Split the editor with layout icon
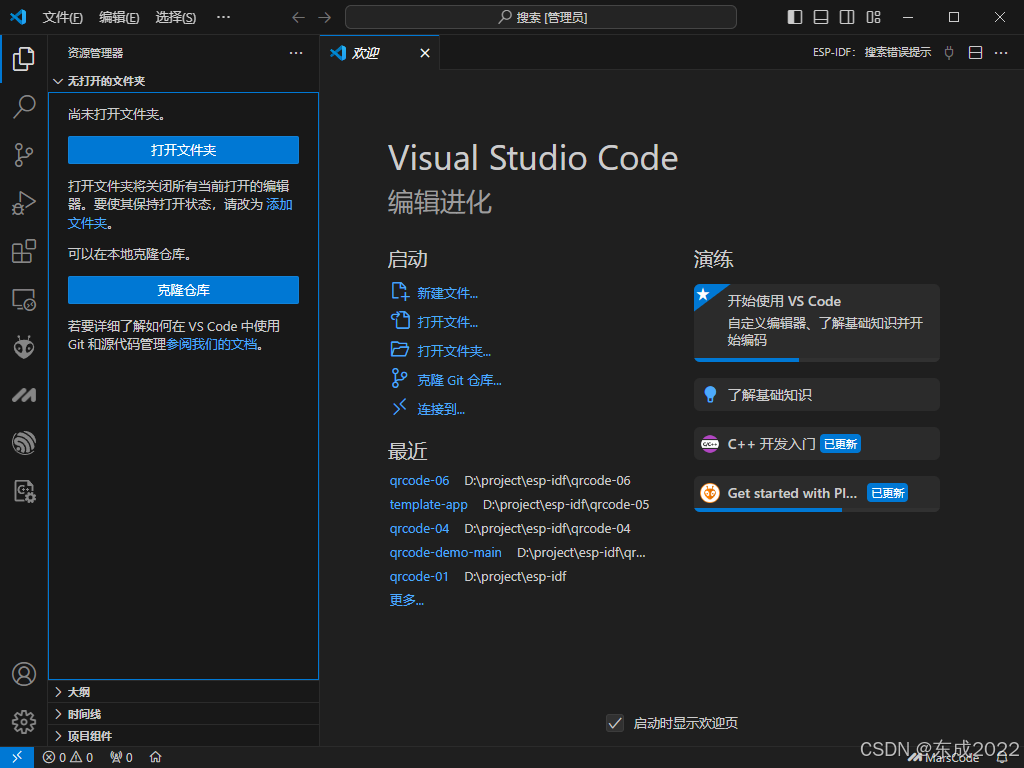Viewport: 1024px width, 768px height. pos(975,53)
